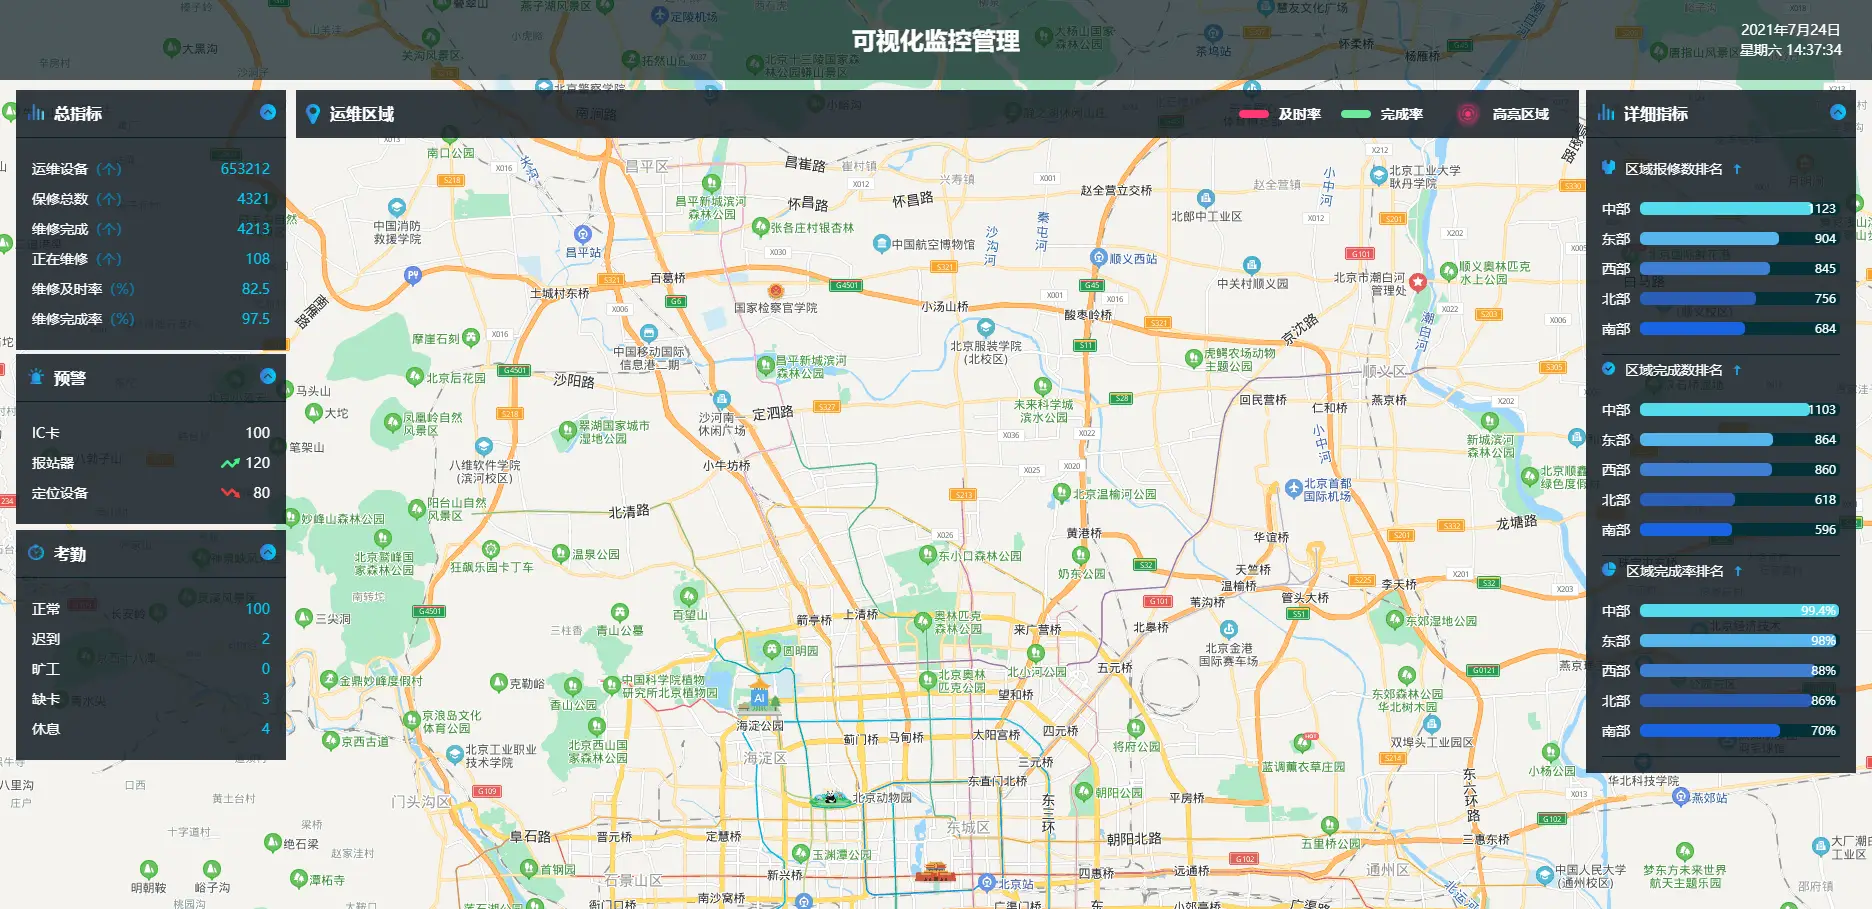Click the 区域完成率排名 pie chart icon
This screenshot has height=909, width=1872.
tap(1608, 570)
